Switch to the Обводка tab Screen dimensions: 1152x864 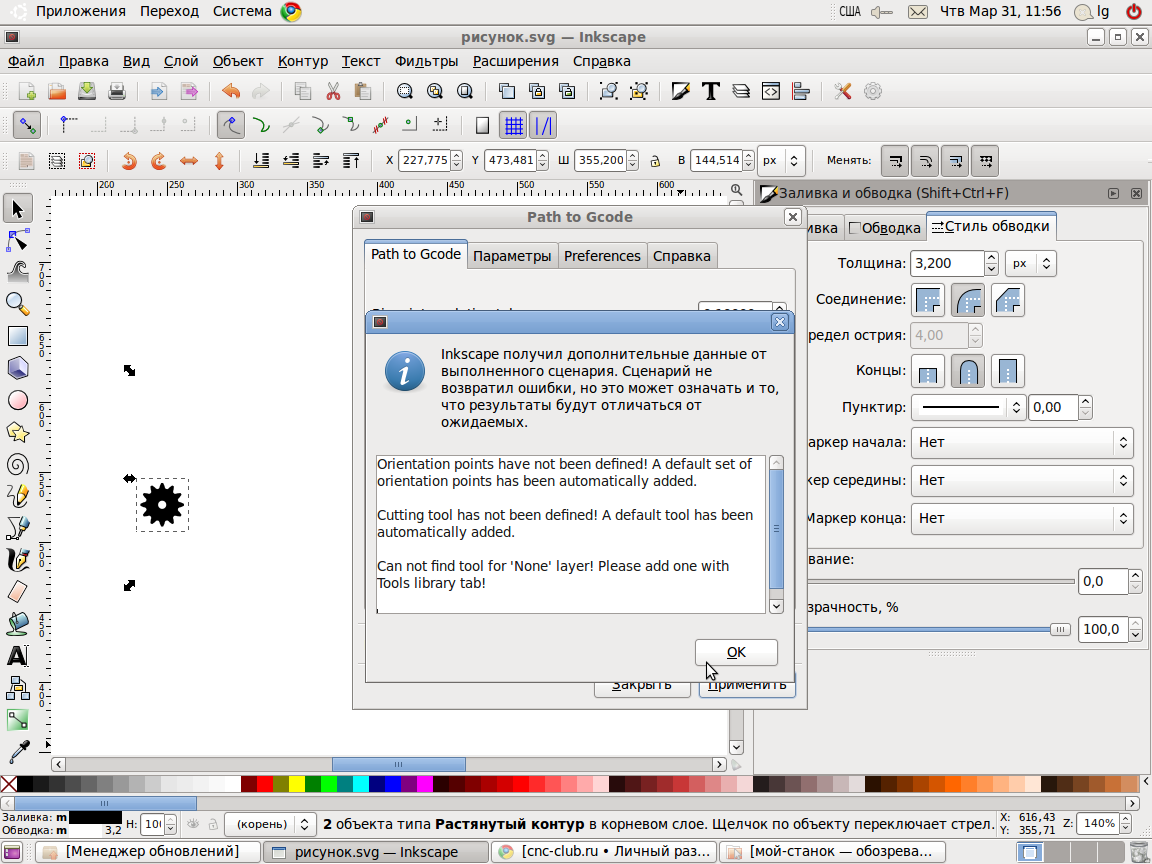(885, 228)
